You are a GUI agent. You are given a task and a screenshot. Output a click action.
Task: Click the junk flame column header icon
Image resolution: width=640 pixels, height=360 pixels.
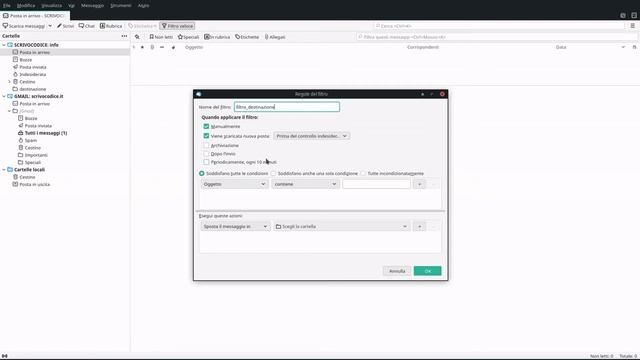click(x=173, y=47)
